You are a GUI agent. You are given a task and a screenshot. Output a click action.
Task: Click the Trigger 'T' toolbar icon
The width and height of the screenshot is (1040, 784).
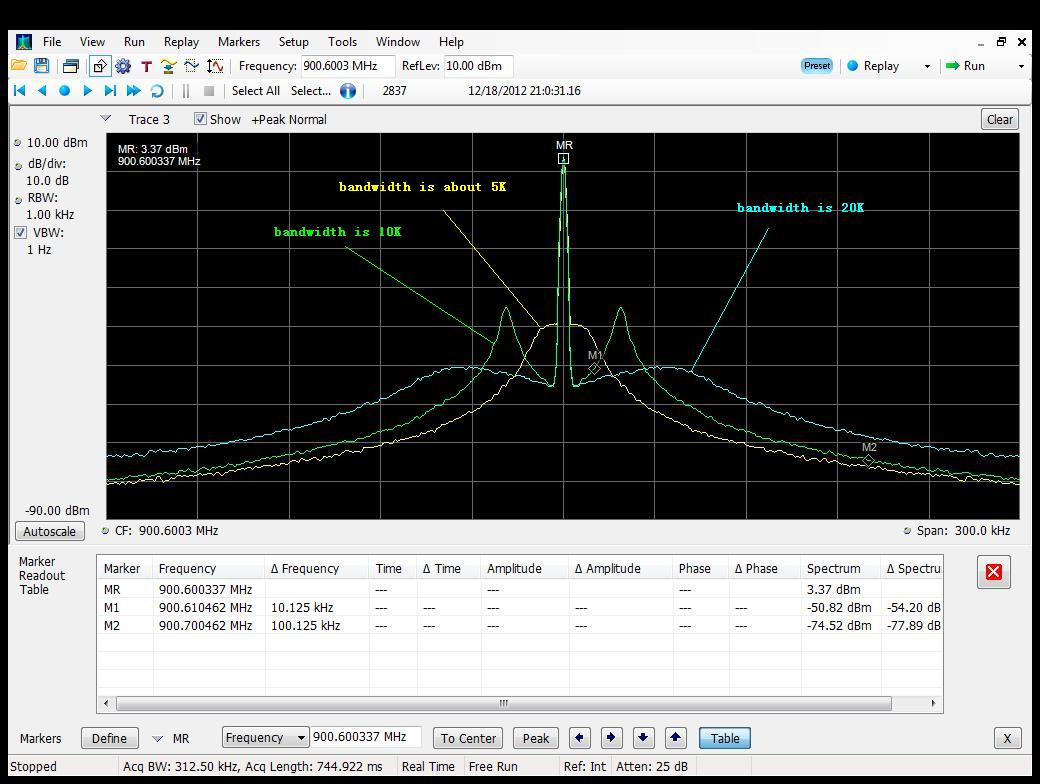146,66
